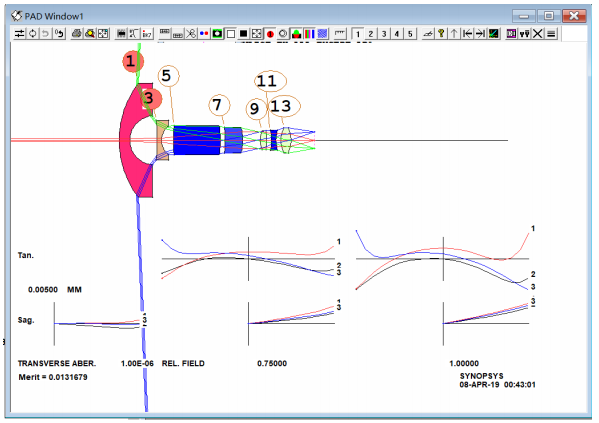599x423 pixels.
Task: Toggle the white square background button
Action: pyautogui.click(x=230, y=34)
